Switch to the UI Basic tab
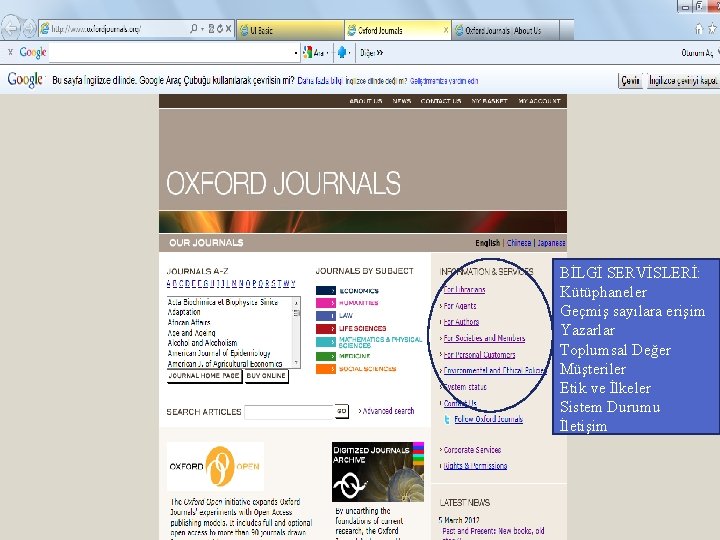 point(290,30)
